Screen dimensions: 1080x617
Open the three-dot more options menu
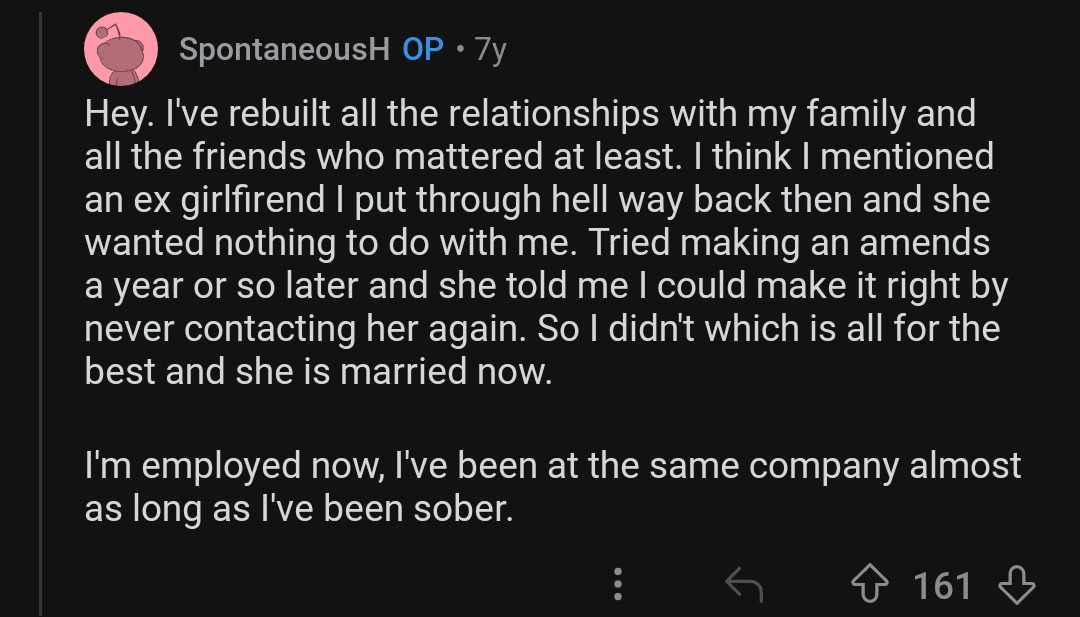pyautogui.click(x=618, y=585)
